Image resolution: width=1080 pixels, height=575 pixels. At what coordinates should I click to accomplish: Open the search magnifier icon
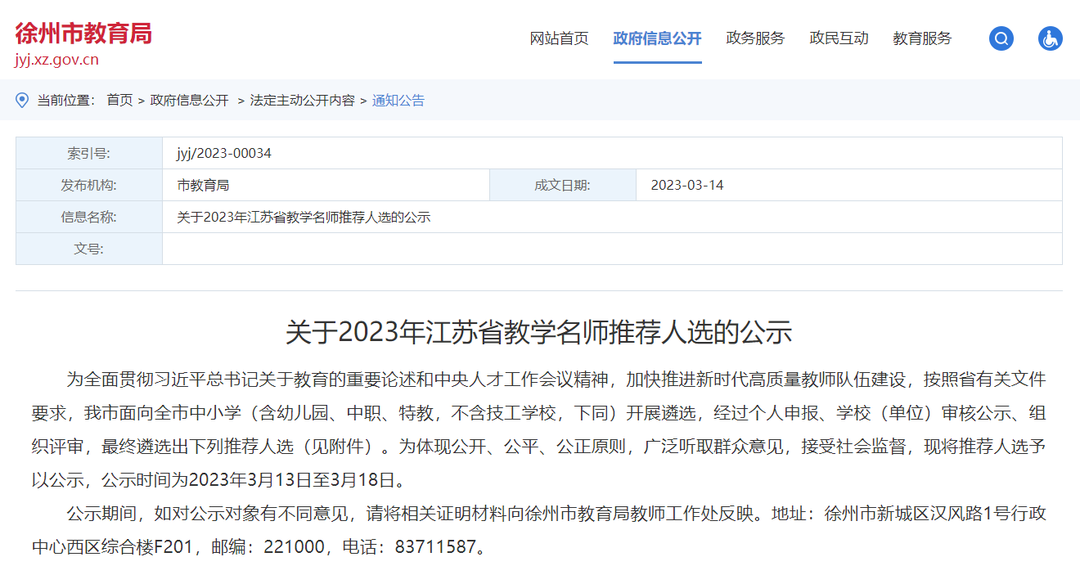pos(1001,39)
